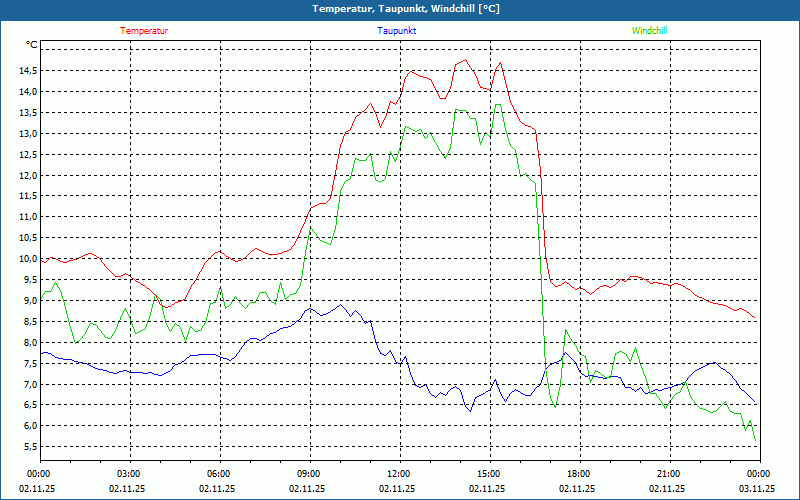Viewport: 800px width, 500px height.
Task: Select the 06:00 time axis label
Action: [219, 474]
